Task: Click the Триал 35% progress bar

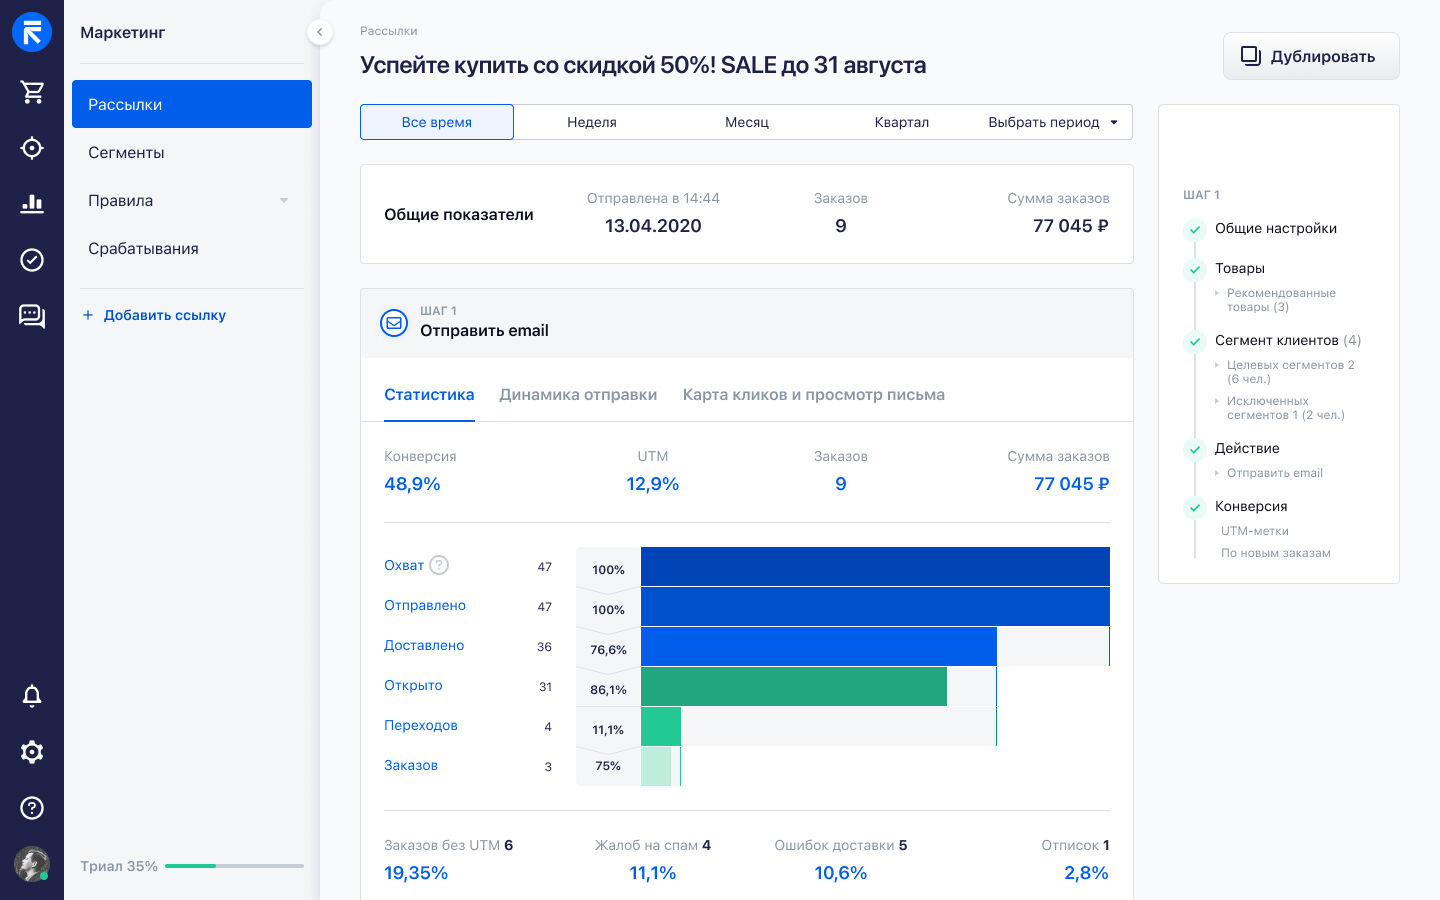Action: [x=234, y=866]
